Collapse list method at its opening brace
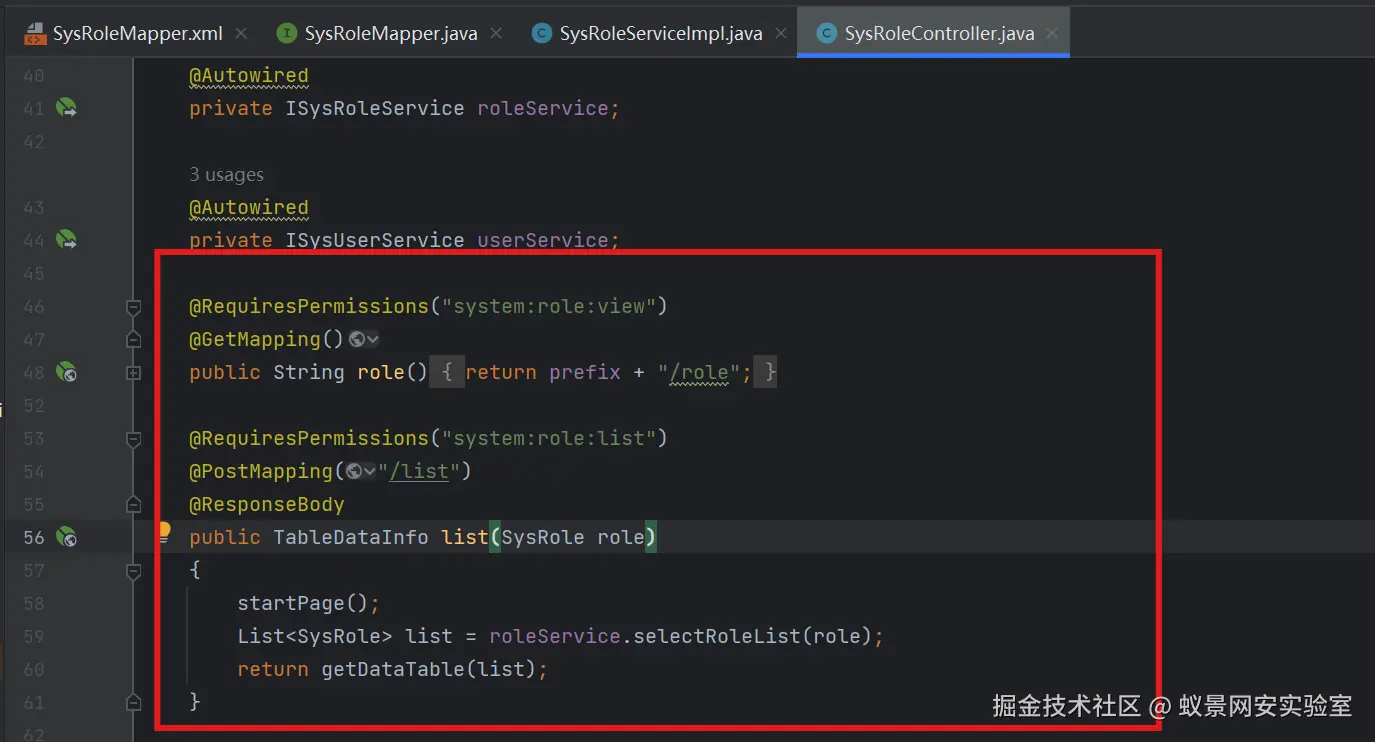1375x742 pixels. point(133,571)
